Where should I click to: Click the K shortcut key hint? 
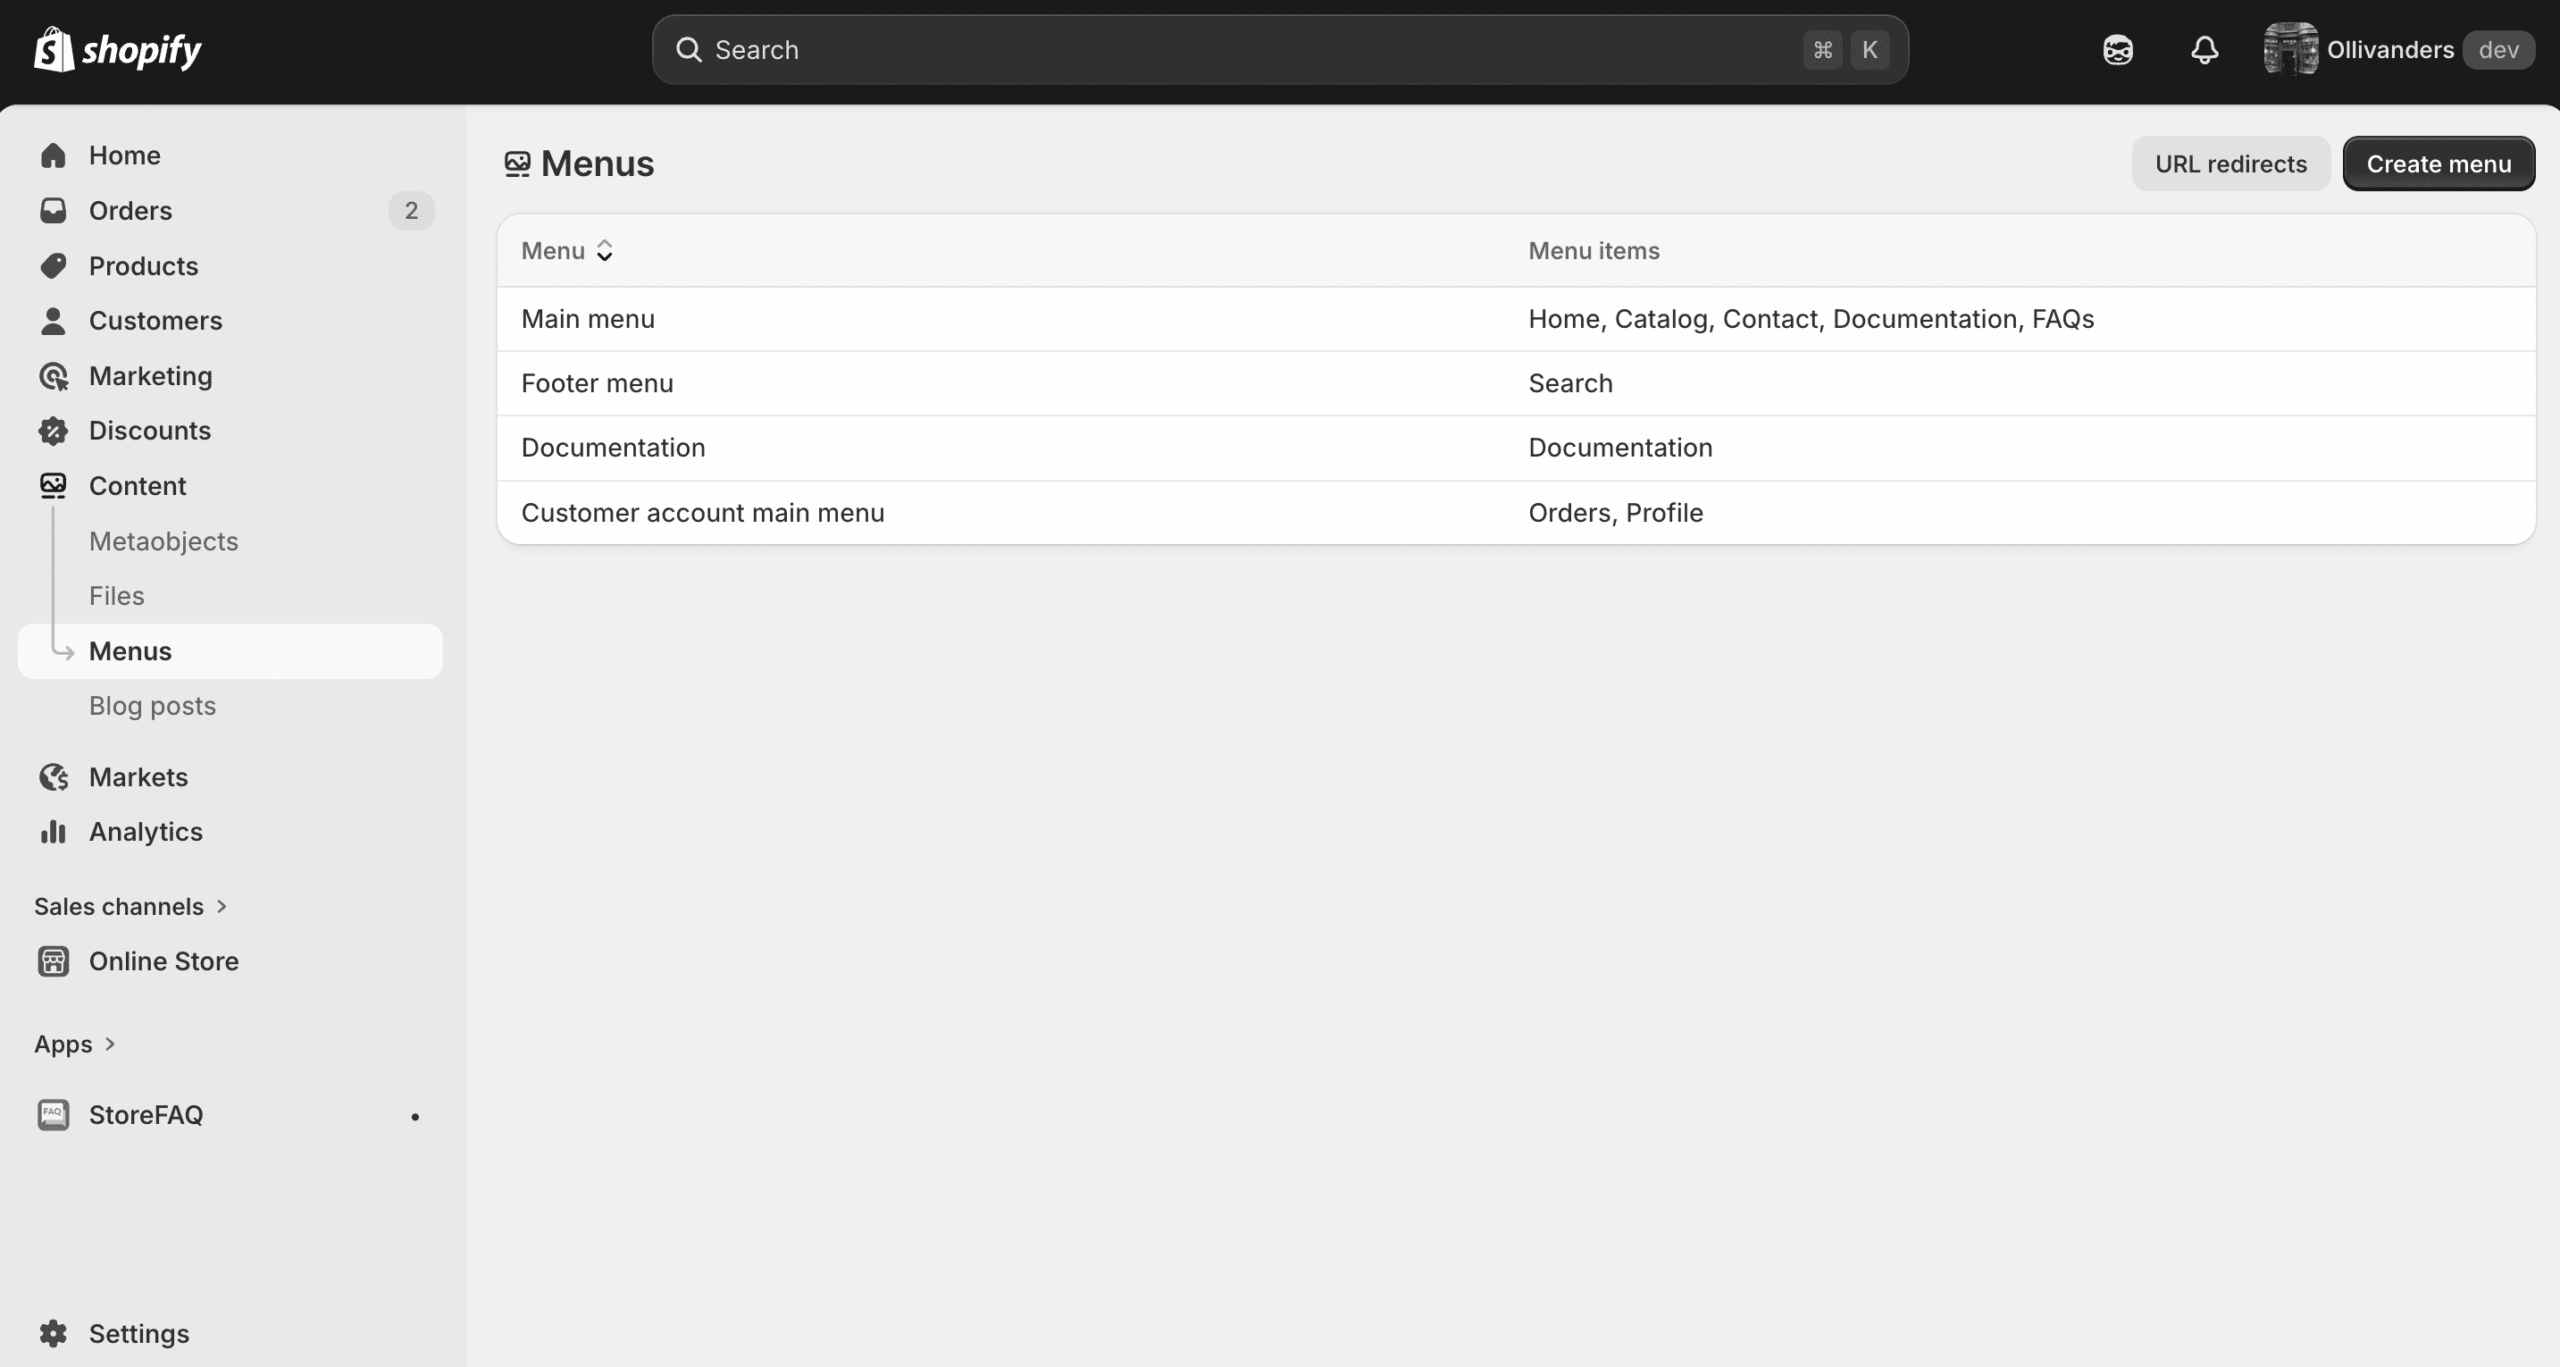(1869, 50)
